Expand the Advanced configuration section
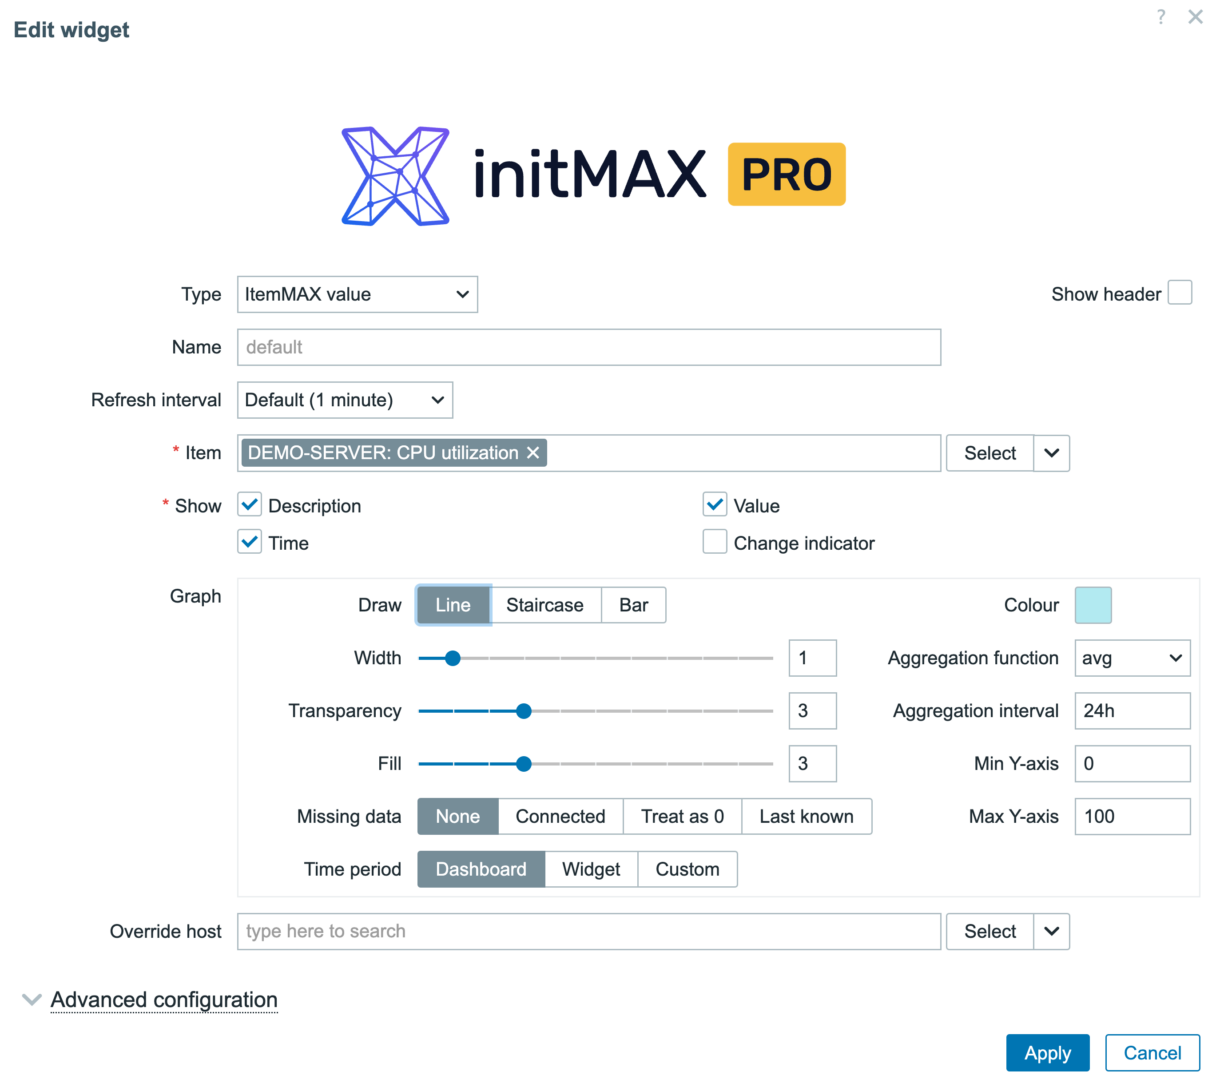 (x=164, y=1000)
